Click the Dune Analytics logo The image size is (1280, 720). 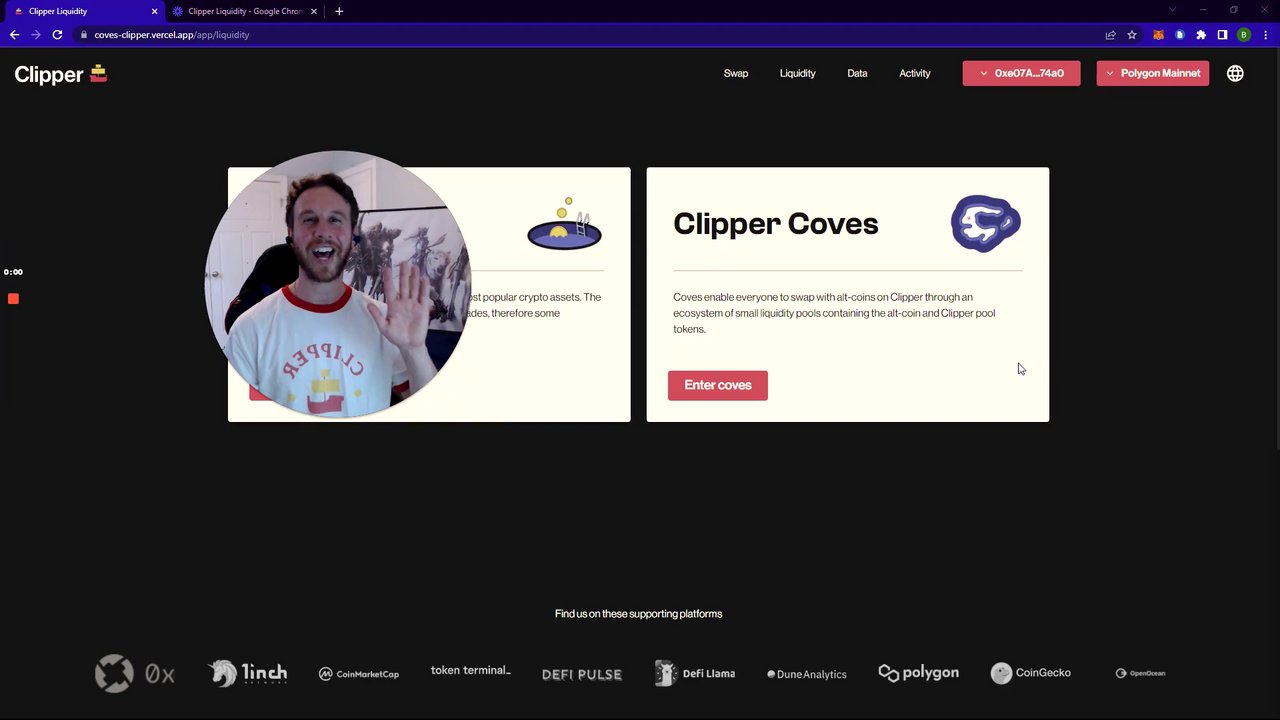tap(807, 674)
